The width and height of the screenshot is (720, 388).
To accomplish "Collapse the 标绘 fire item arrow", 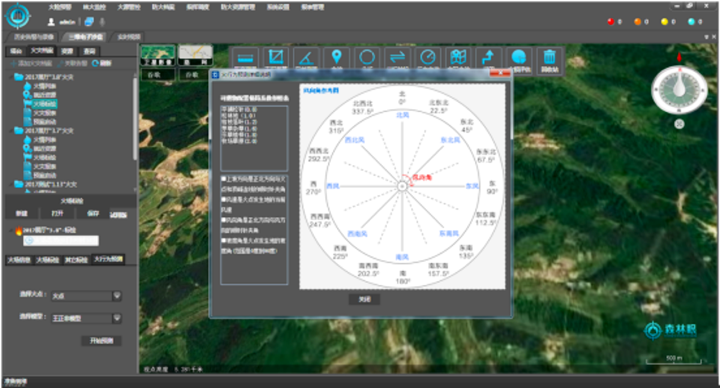I will (11, 230).
